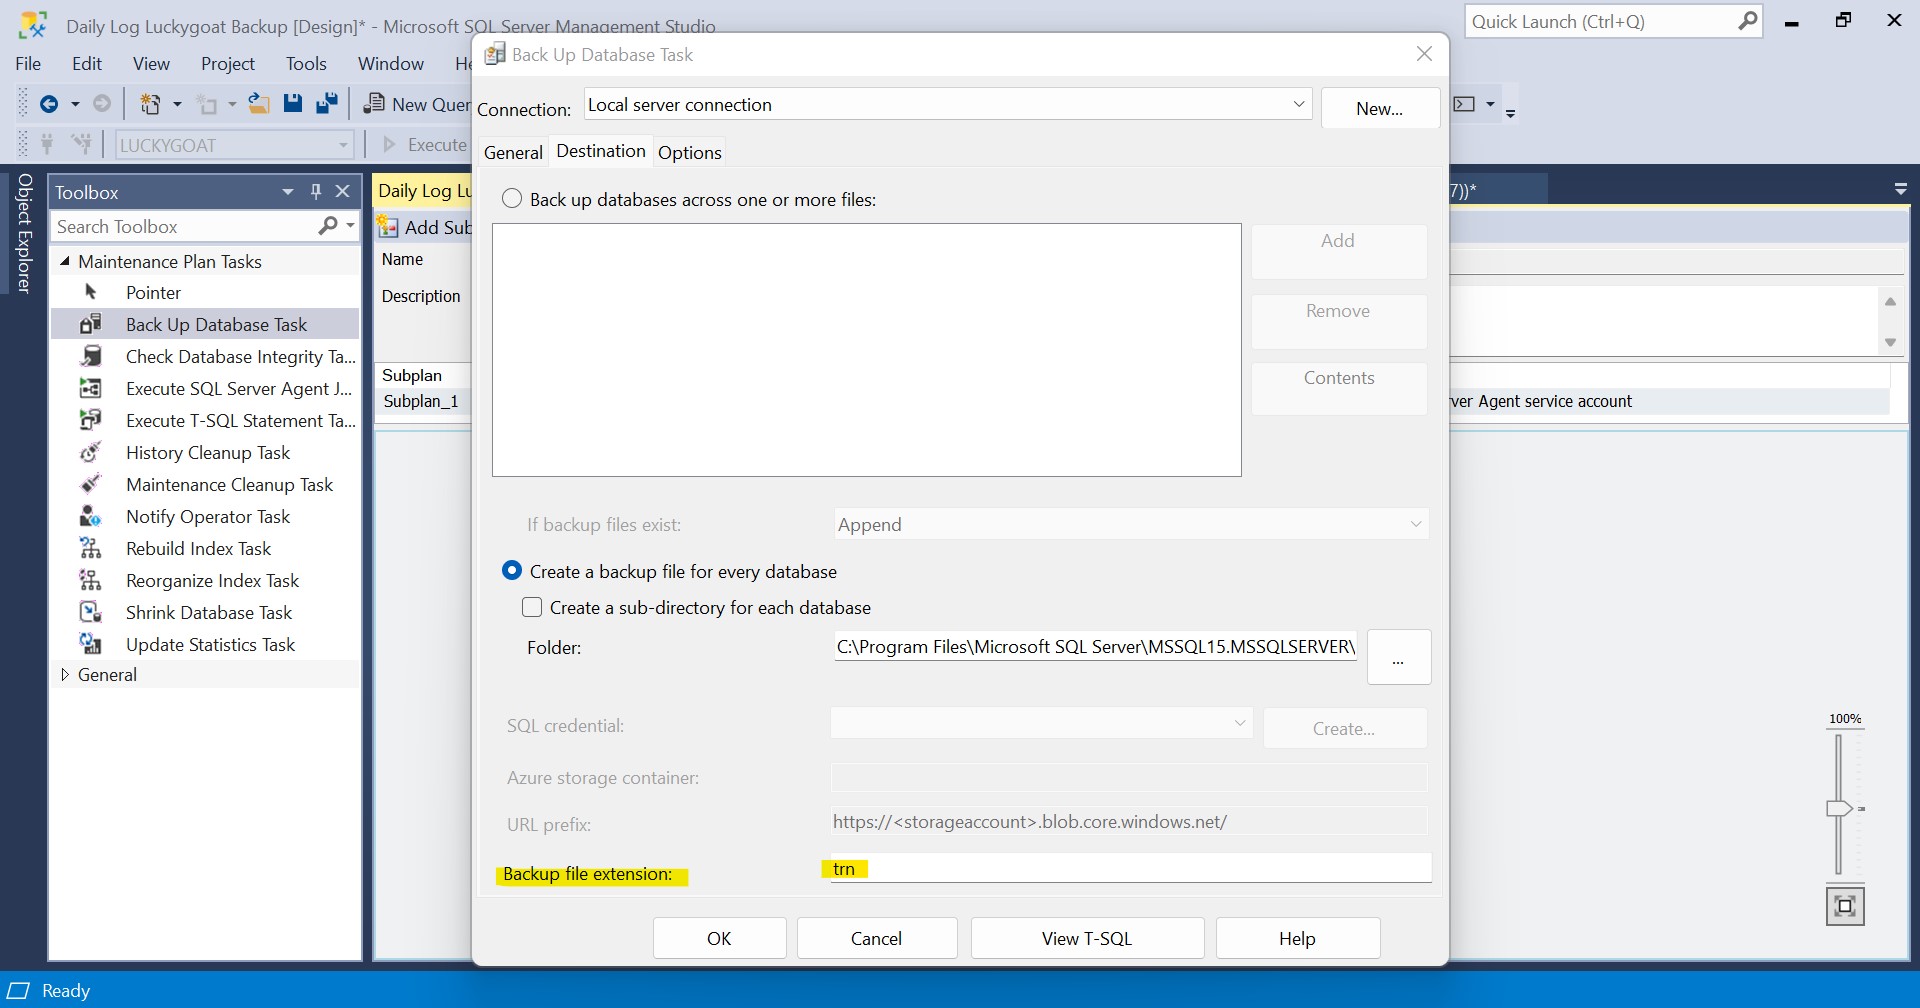Viewport: 1920px width, 1008px height.
Task: Open the Connection dropdown list
Action: coord(1298,104)
